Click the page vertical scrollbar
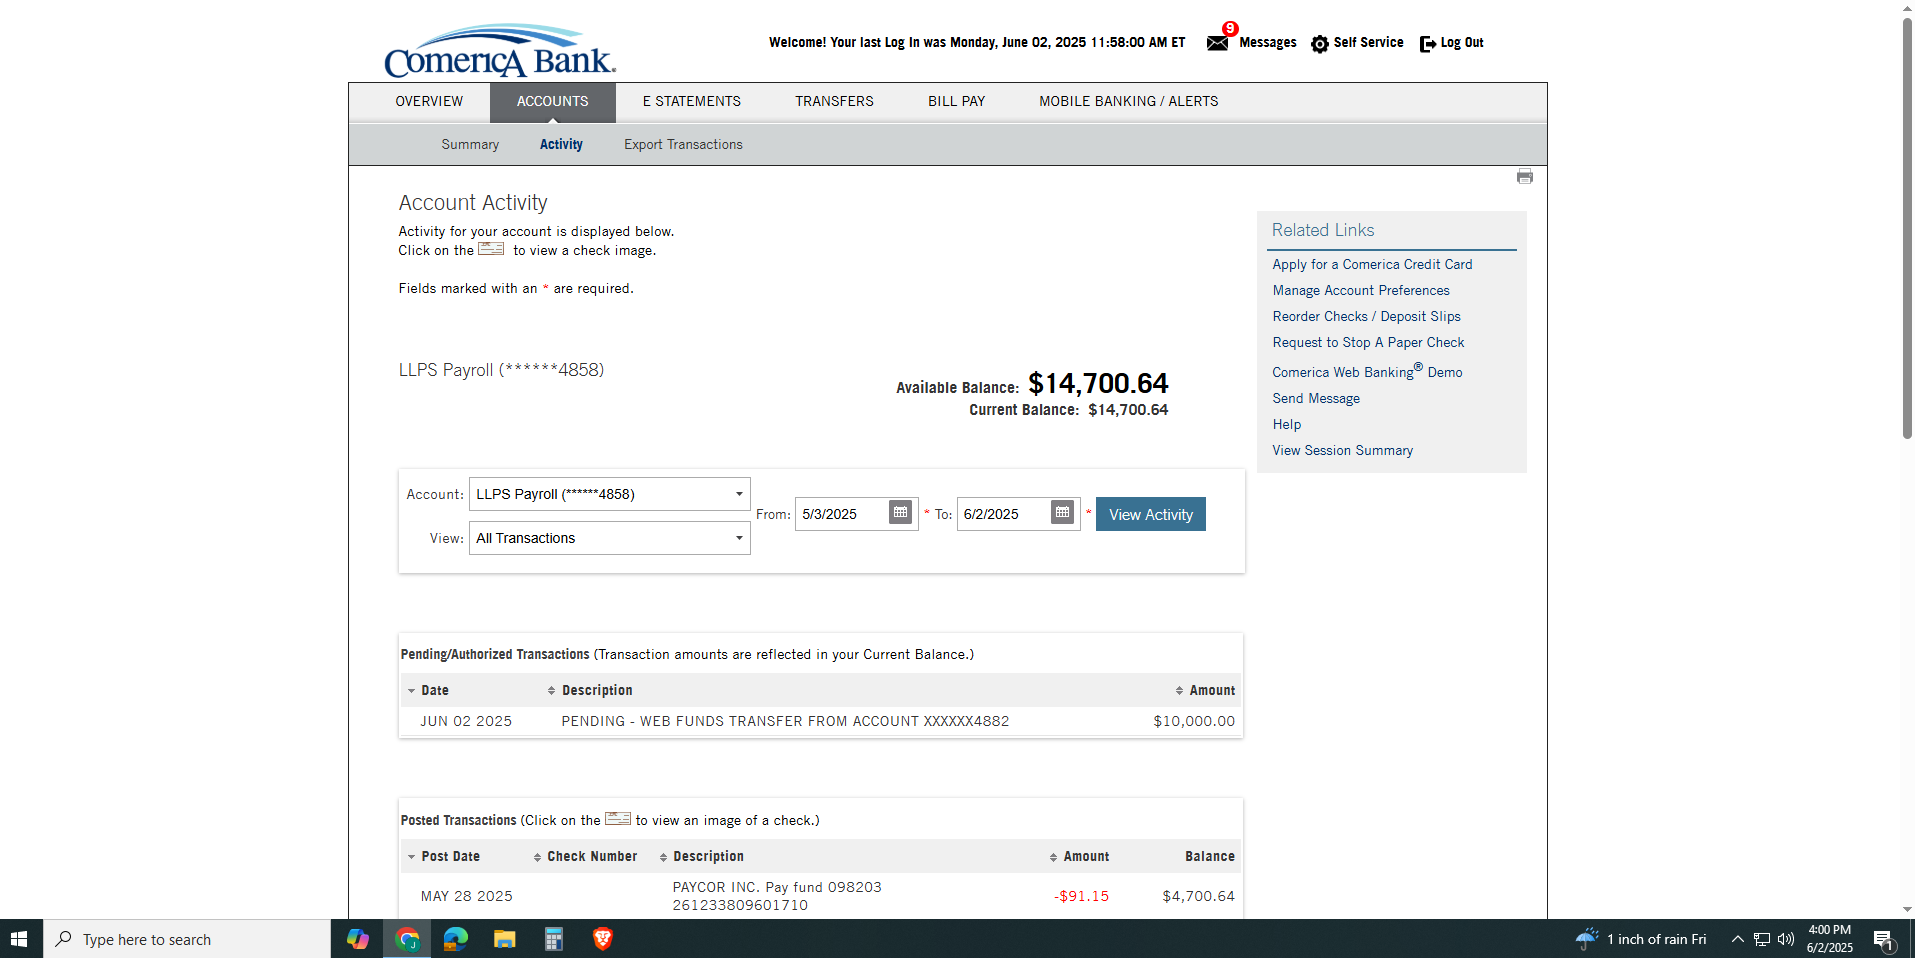Viewport: 1915px width, 958px height. coord(1906,230)
